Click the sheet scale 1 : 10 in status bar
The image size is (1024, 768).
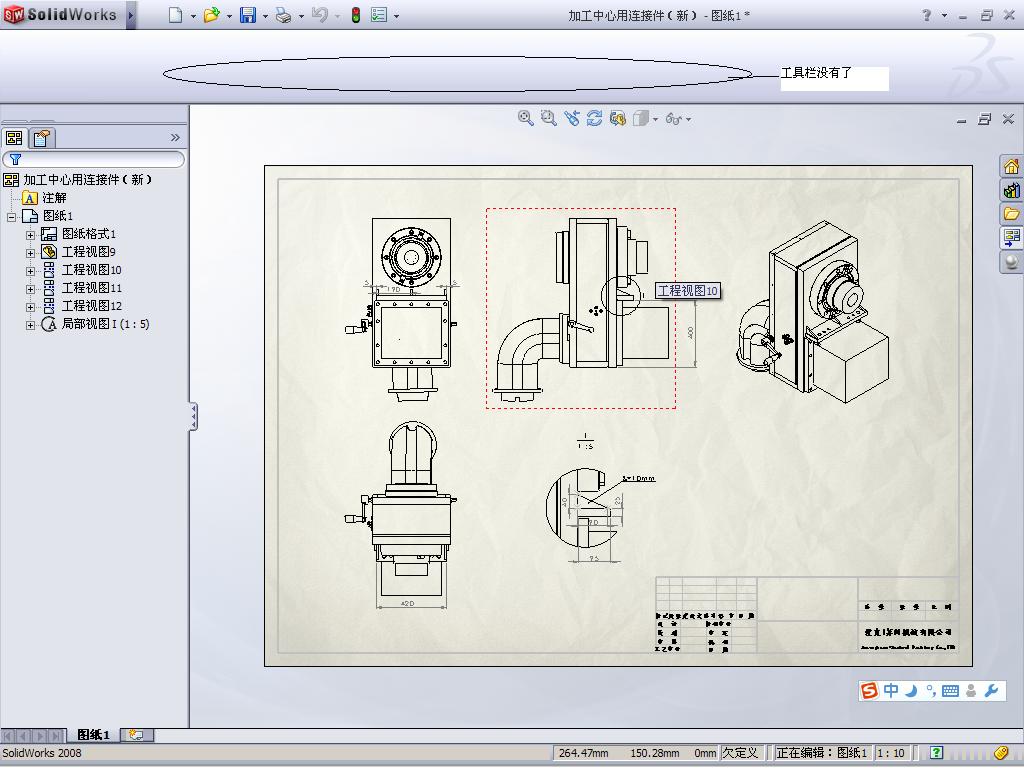[x=891, y=753]
